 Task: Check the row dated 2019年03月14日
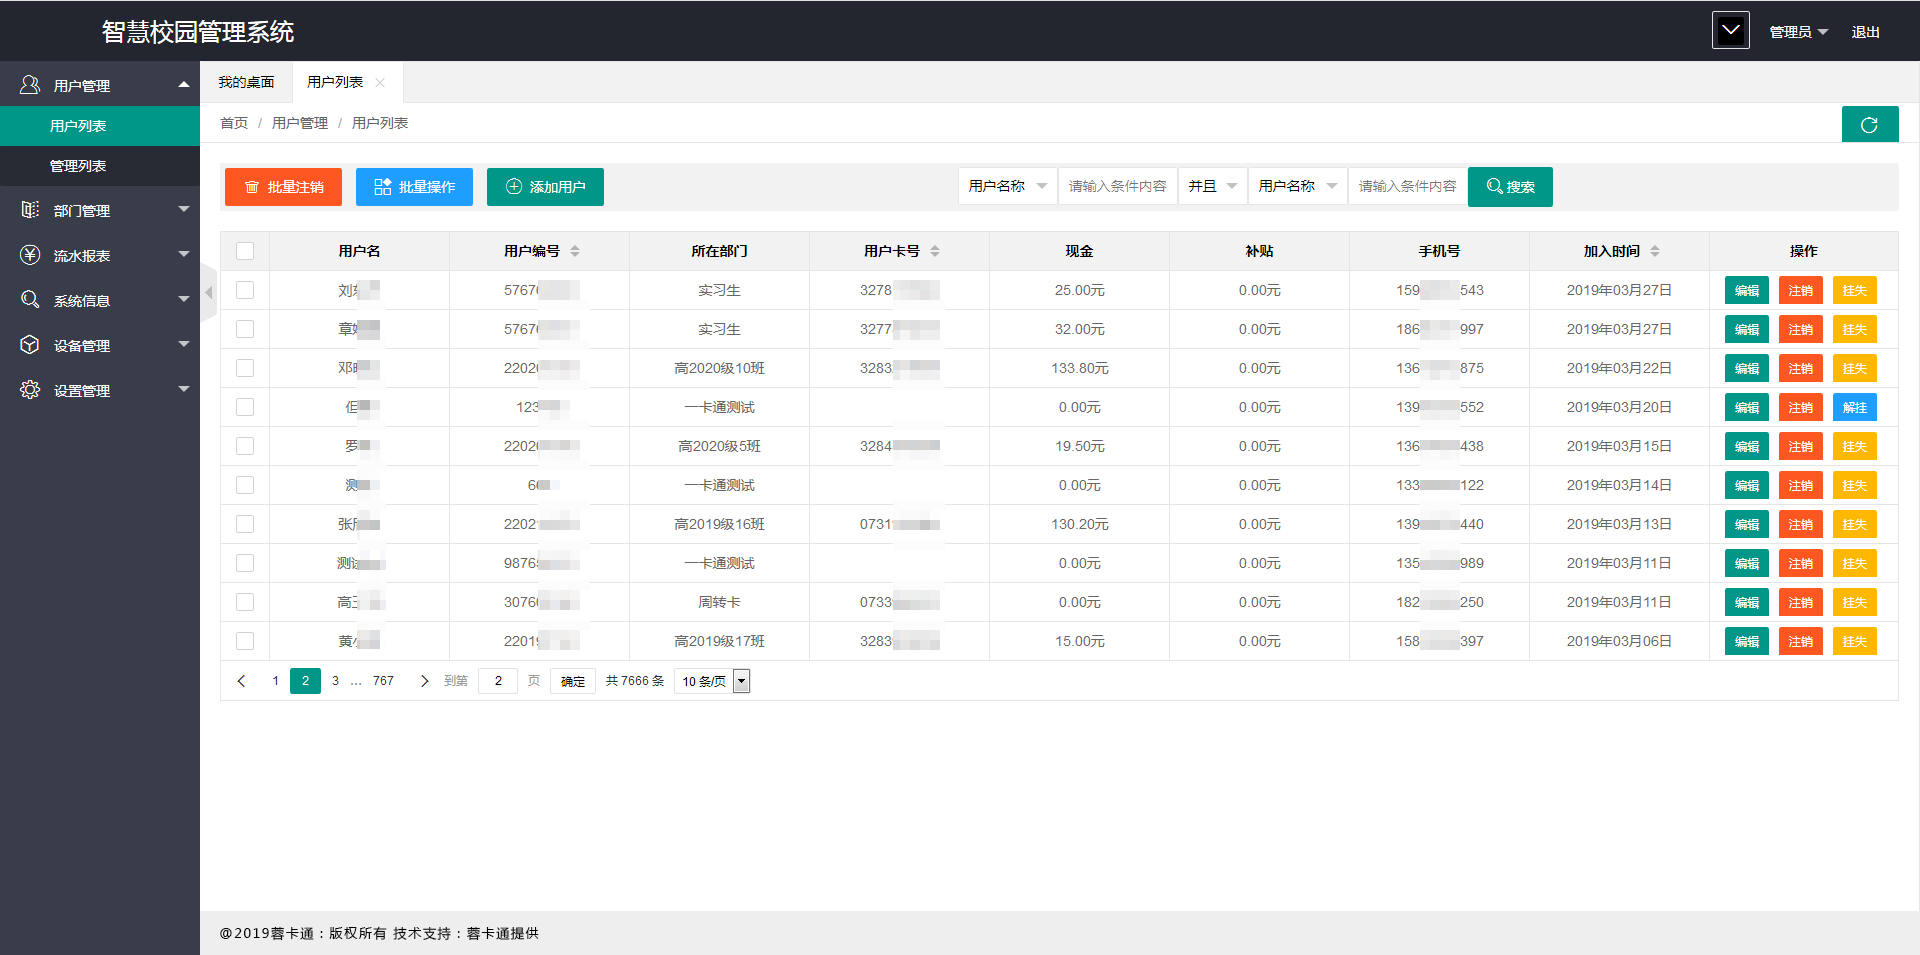click(x=245, y=485)
